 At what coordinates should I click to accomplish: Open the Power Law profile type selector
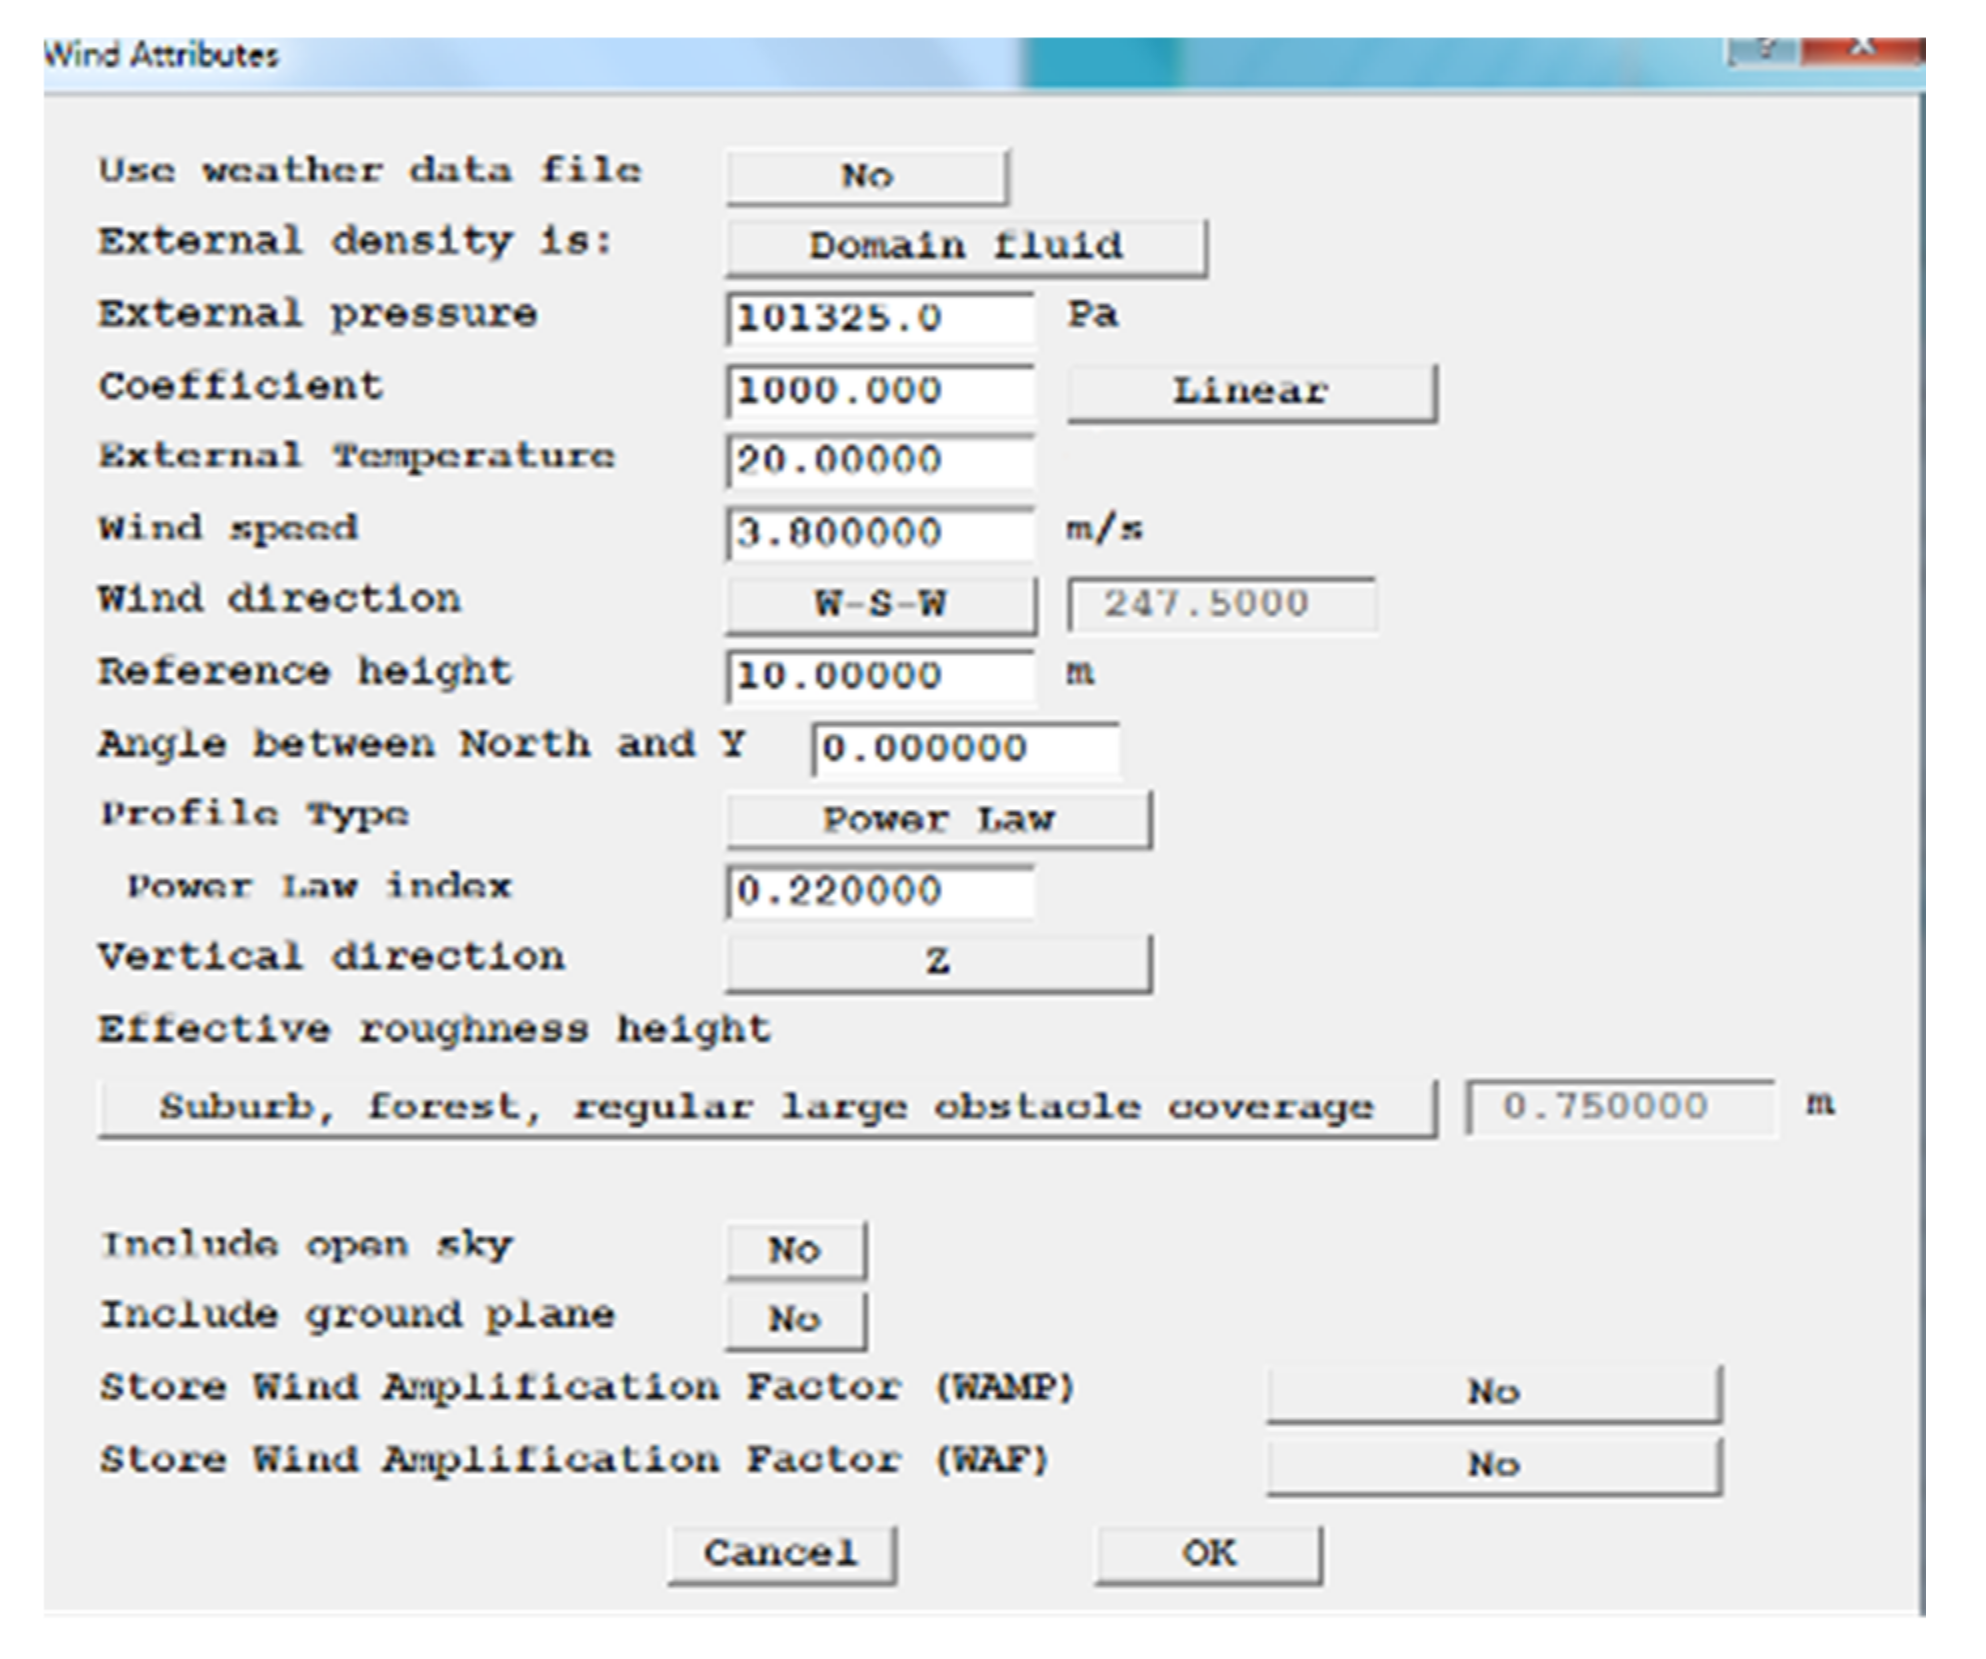click(938, 820)
